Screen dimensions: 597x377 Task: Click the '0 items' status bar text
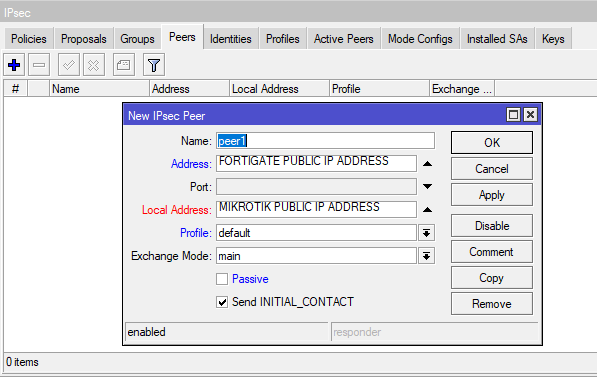point(22,362)
